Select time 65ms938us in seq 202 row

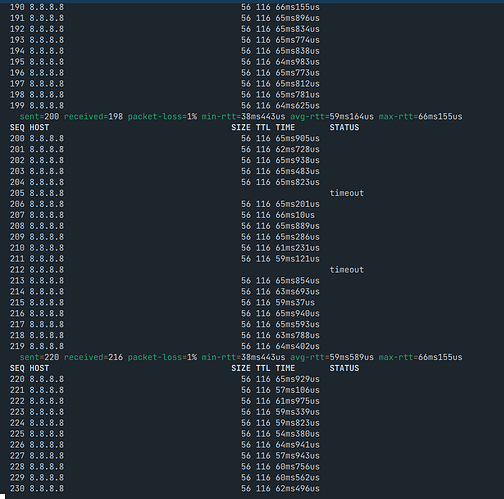(297, 160)
